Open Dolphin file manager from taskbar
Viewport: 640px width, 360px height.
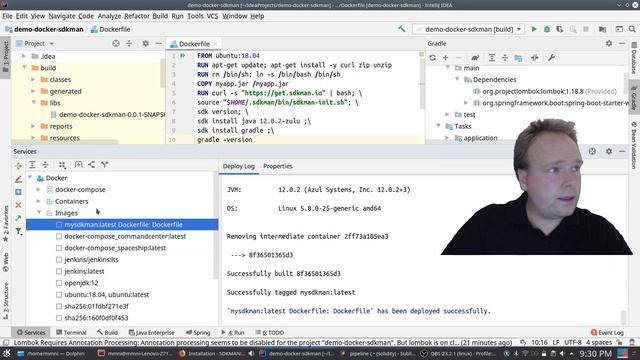pos(51,353)
